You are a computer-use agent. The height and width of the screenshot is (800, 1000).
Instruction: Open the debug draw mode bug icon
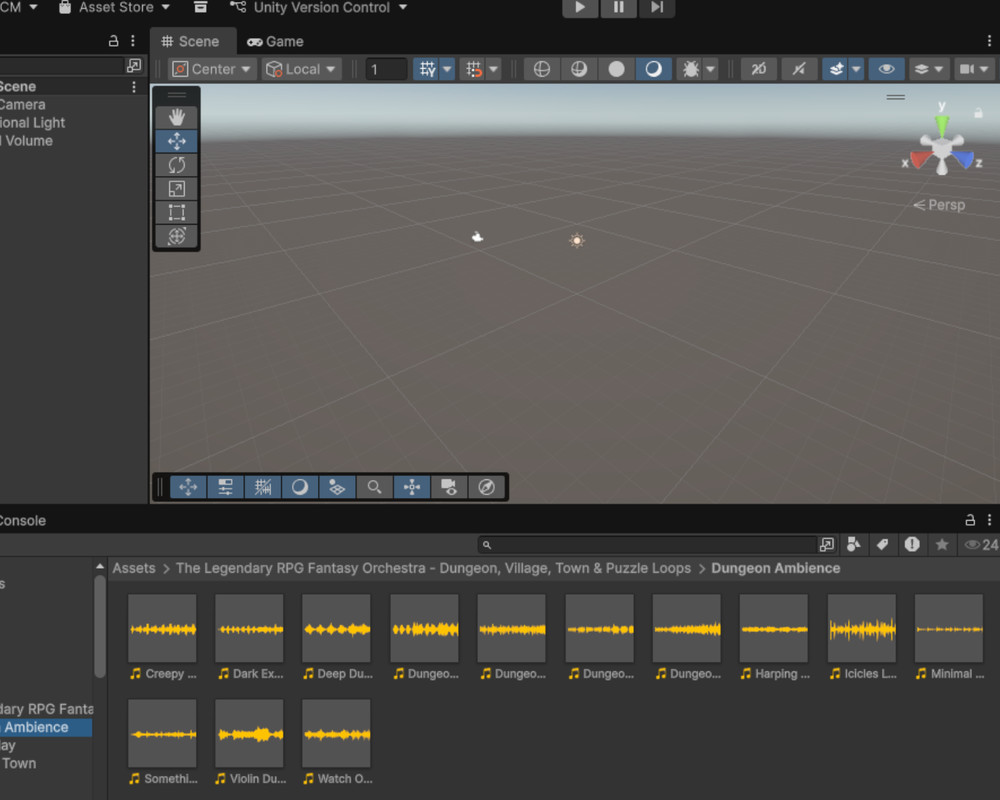pyautogui.click(x=690, y=69)
